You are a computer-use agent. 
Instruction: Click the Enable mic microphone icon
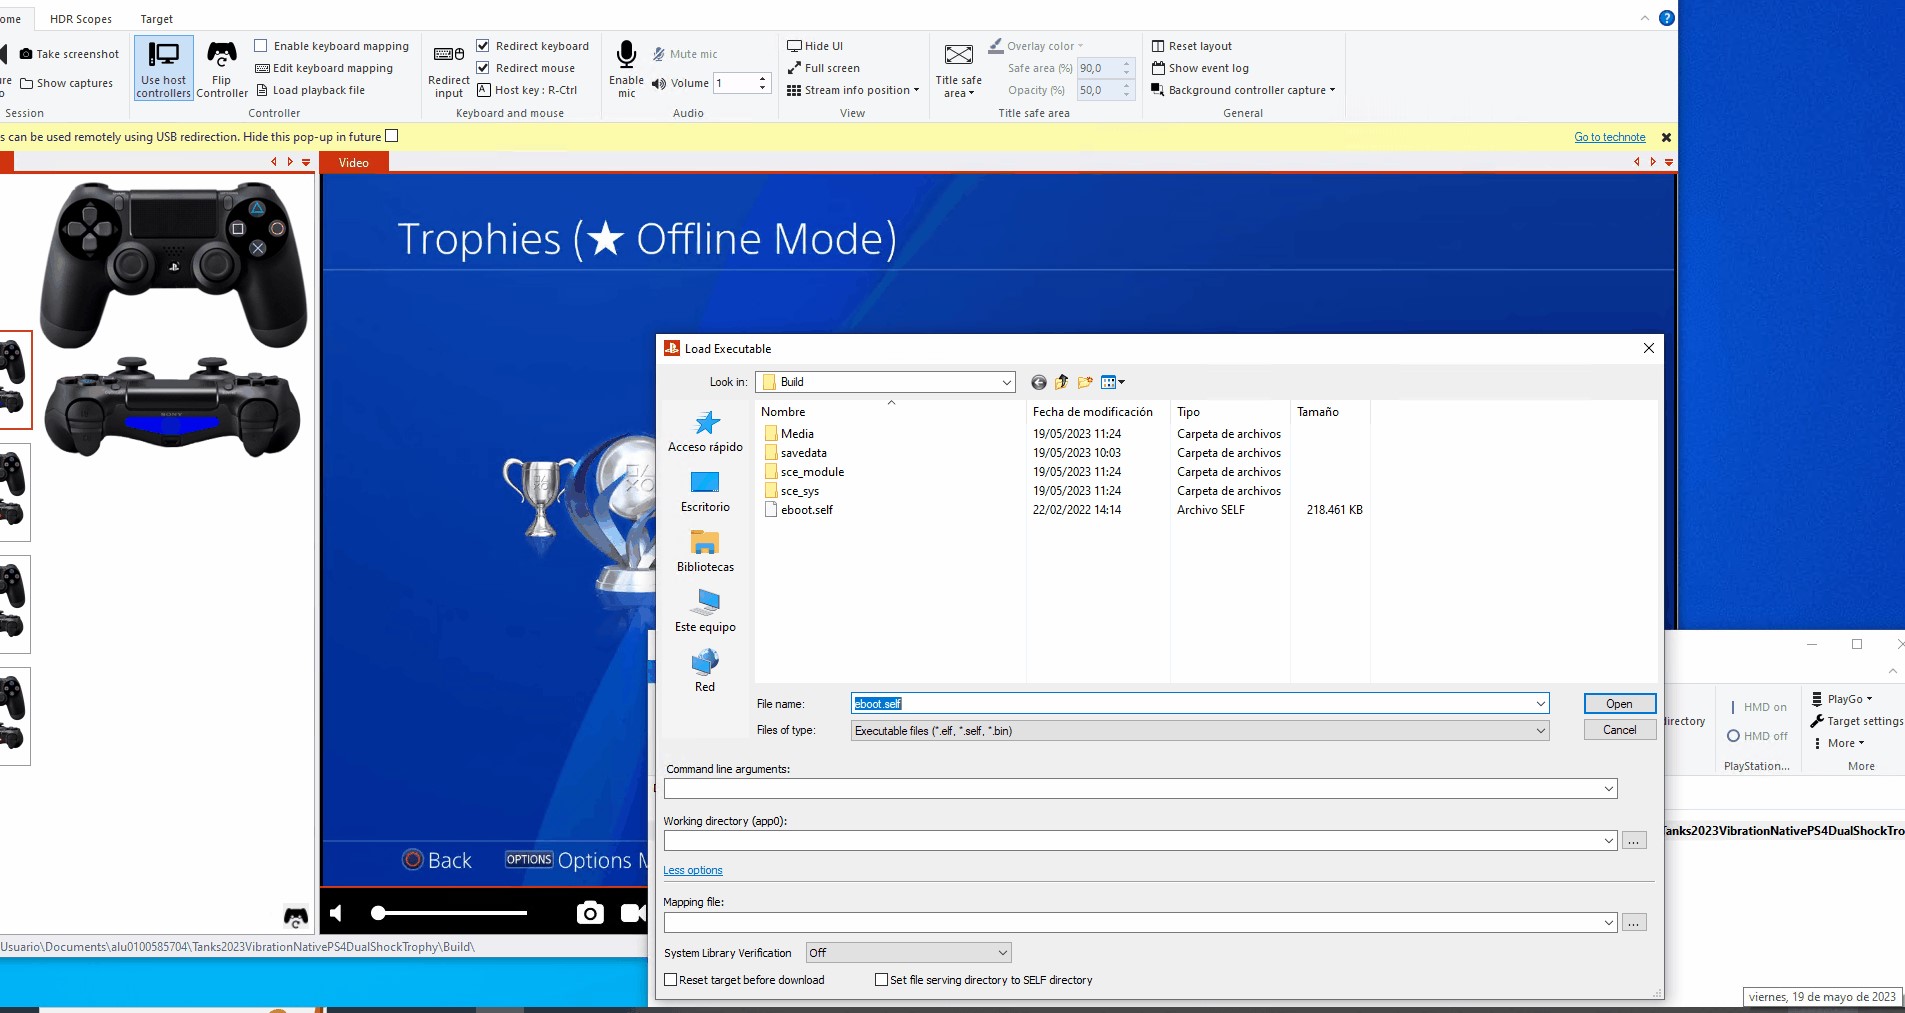[626, 55]
